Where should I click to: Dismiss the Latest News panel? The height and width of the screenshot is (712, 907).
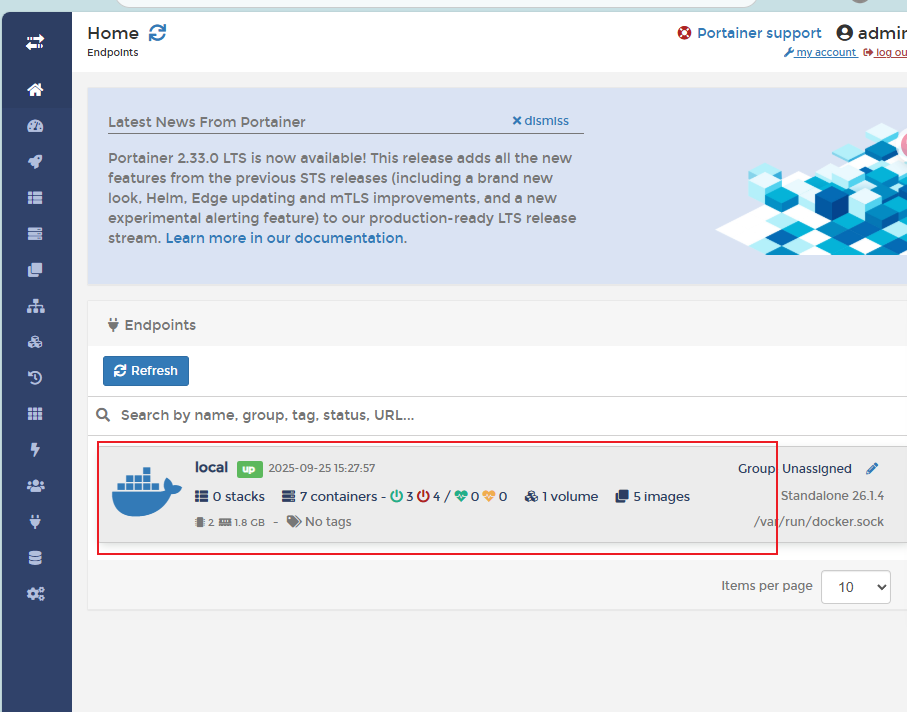coord(540,121)
